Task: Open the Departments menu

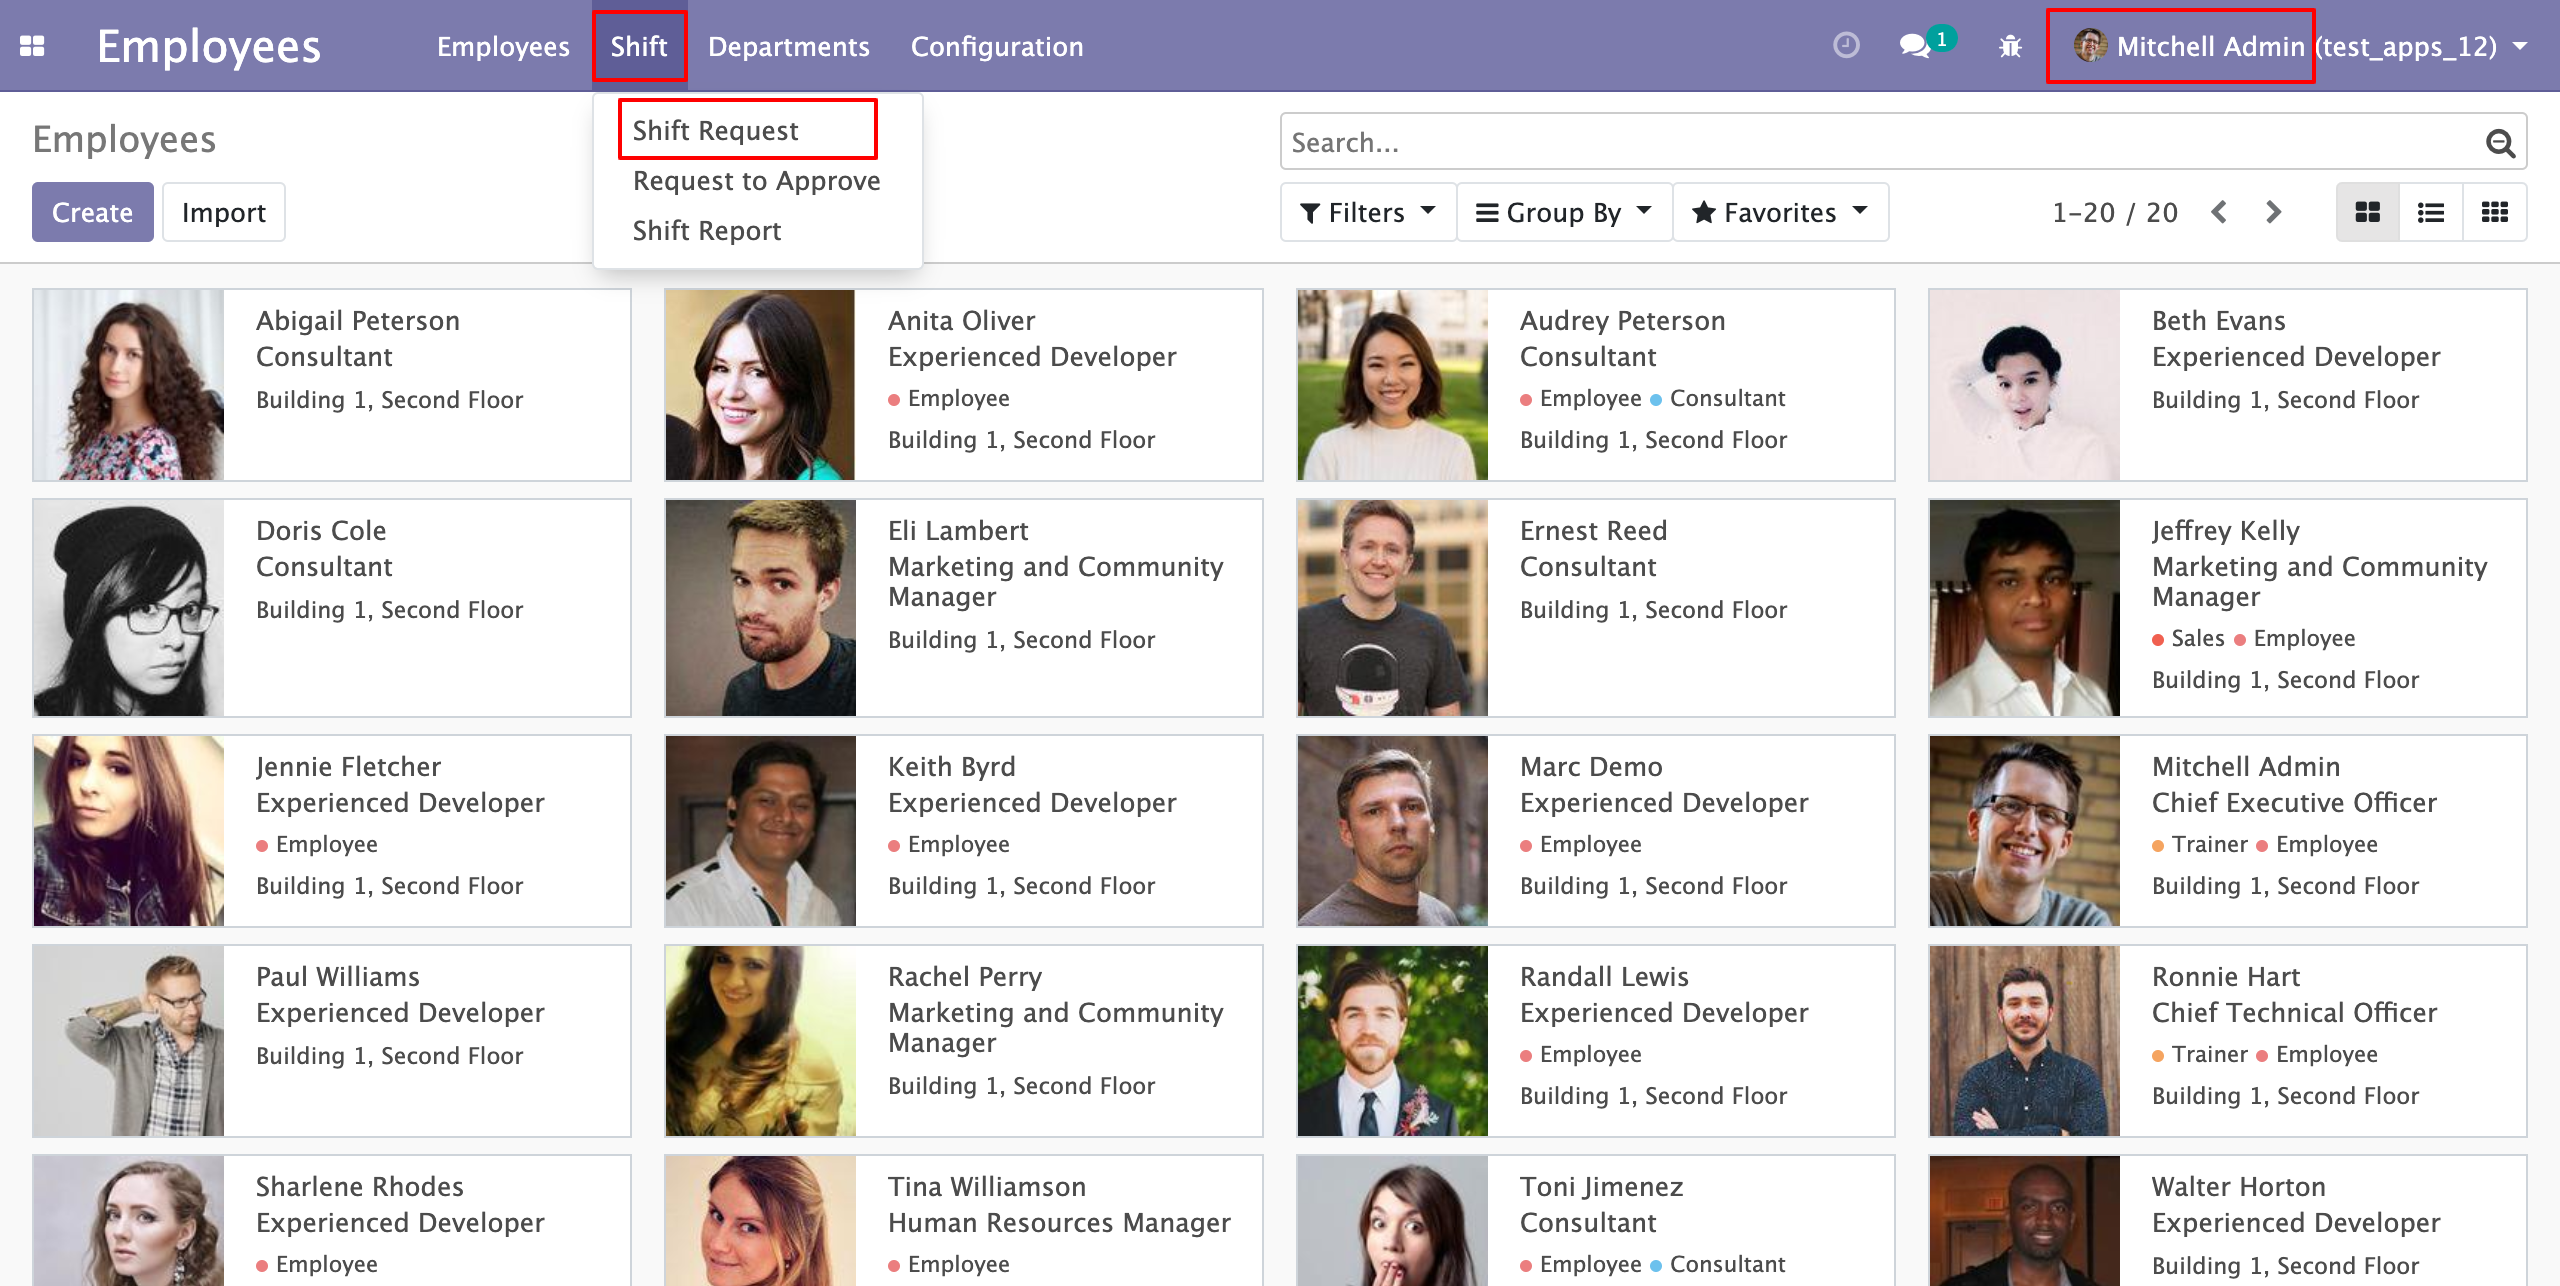Action: 788,46
